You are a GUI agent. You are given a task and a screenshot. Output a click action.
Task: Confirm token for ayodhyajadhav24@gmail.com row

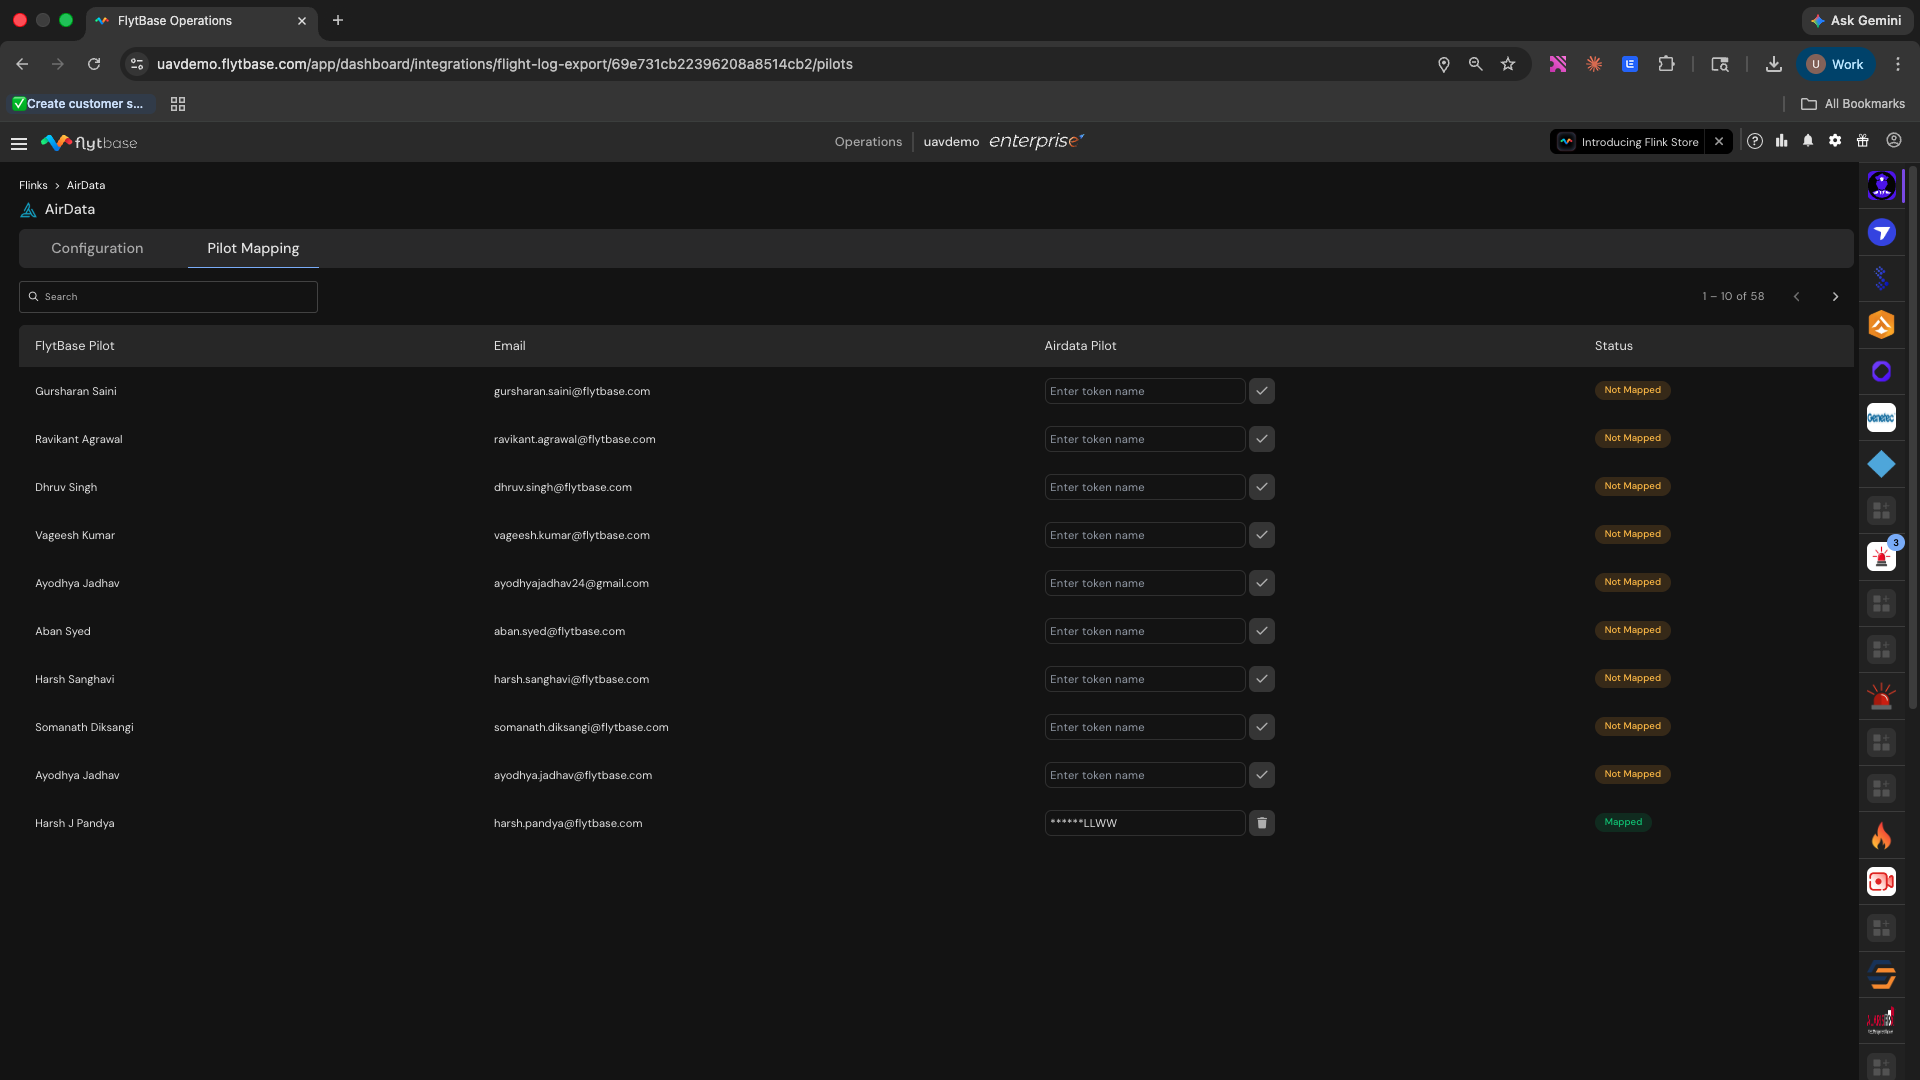[x=1262, y=583]
